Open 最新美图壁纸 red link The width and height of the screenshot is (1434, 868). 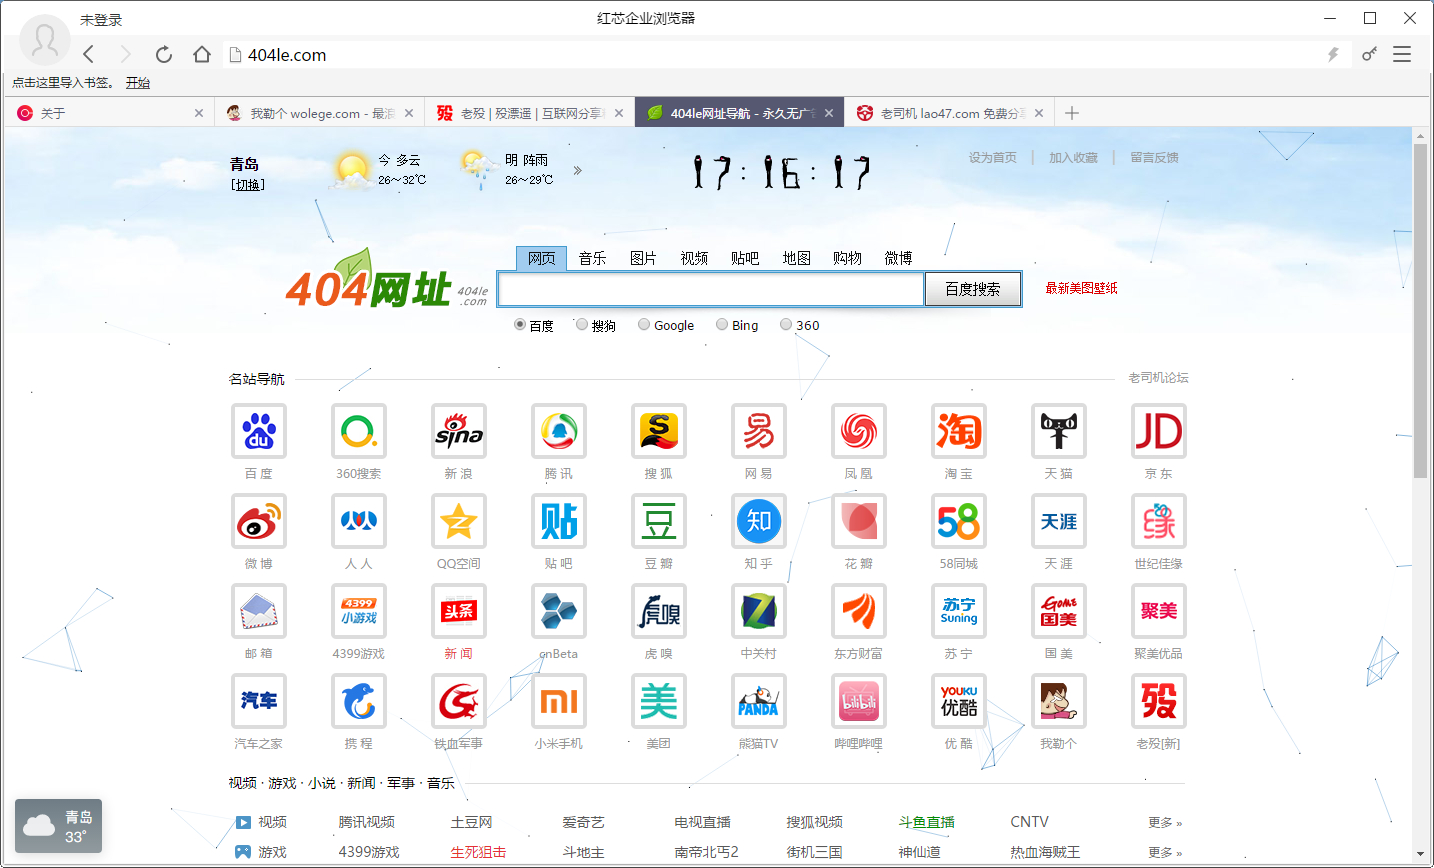click(x=1081, y=288)
